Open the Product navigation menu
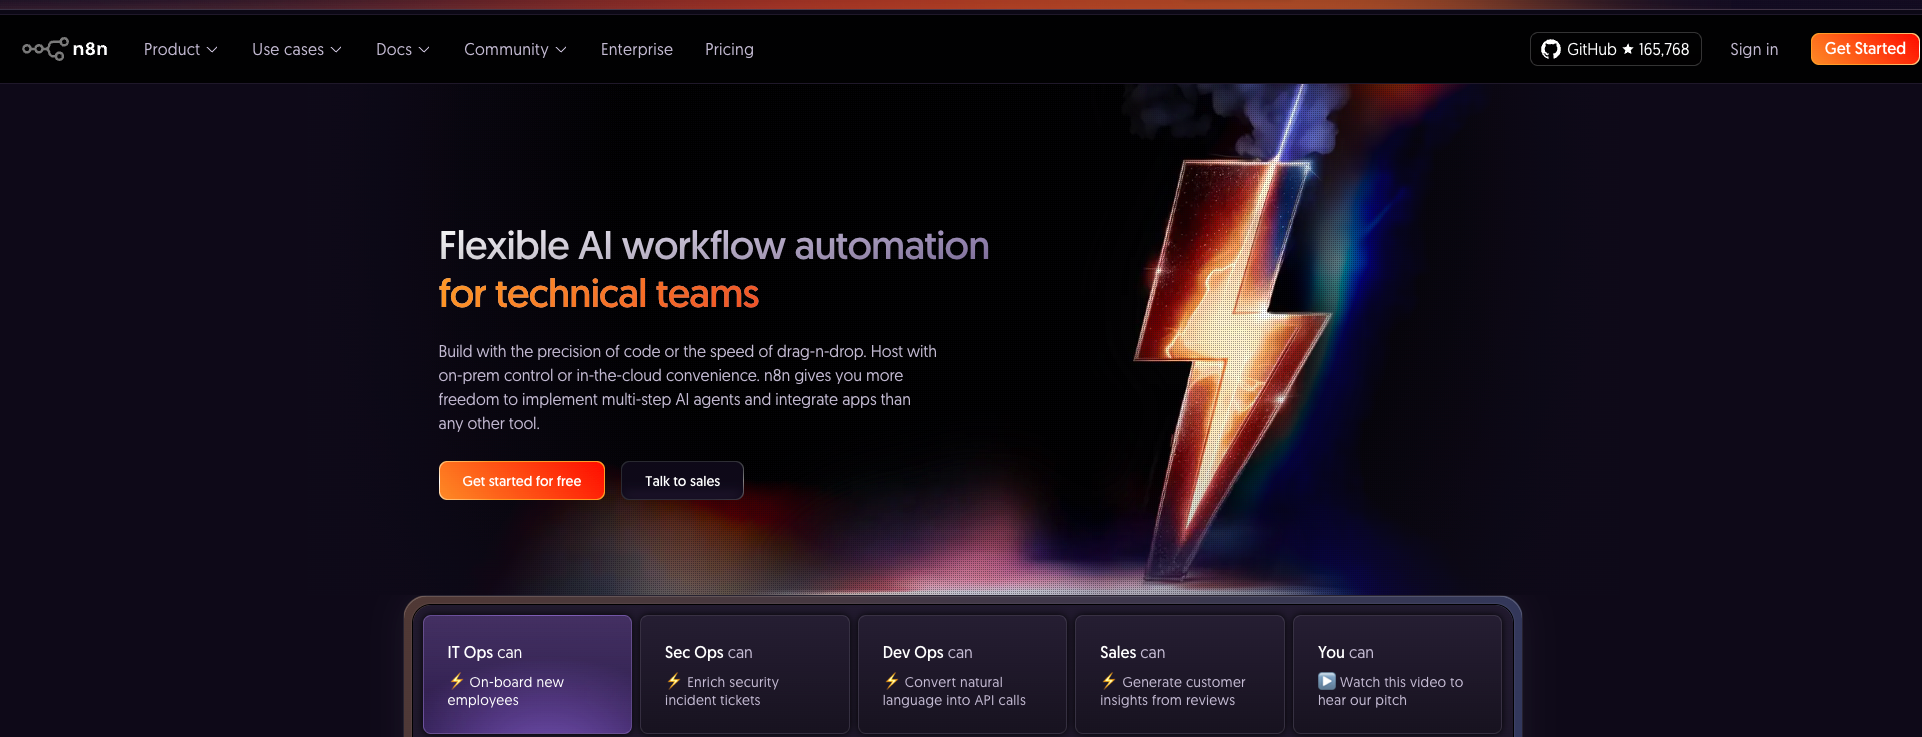Screen dimensions: 1922x737 180,49
